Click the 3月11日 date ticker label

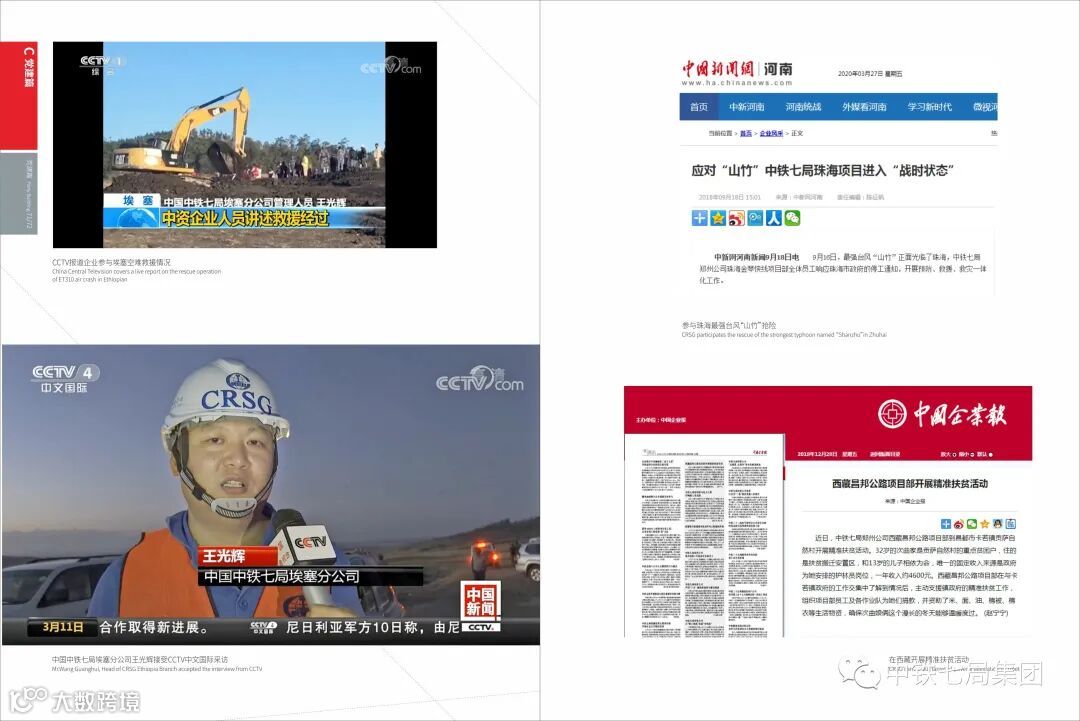point(63,627)
